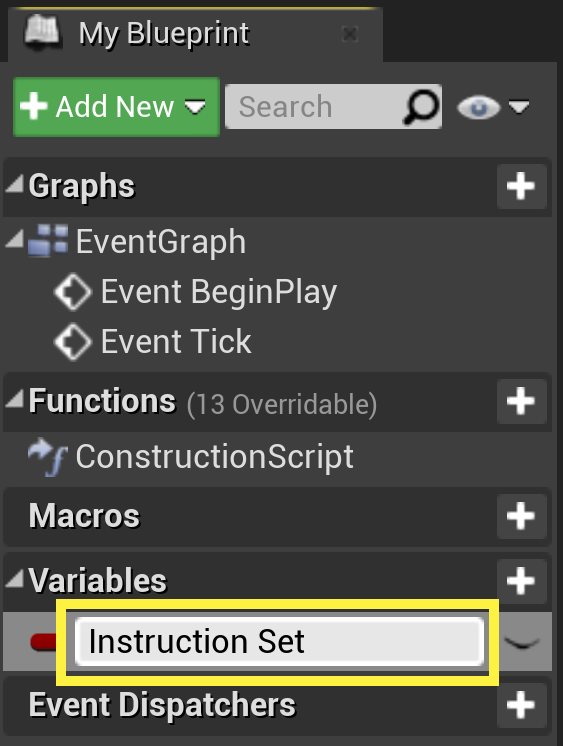The image size is (563, 746).
Task: Add a new function with plus icon
Action: [522, 402]
